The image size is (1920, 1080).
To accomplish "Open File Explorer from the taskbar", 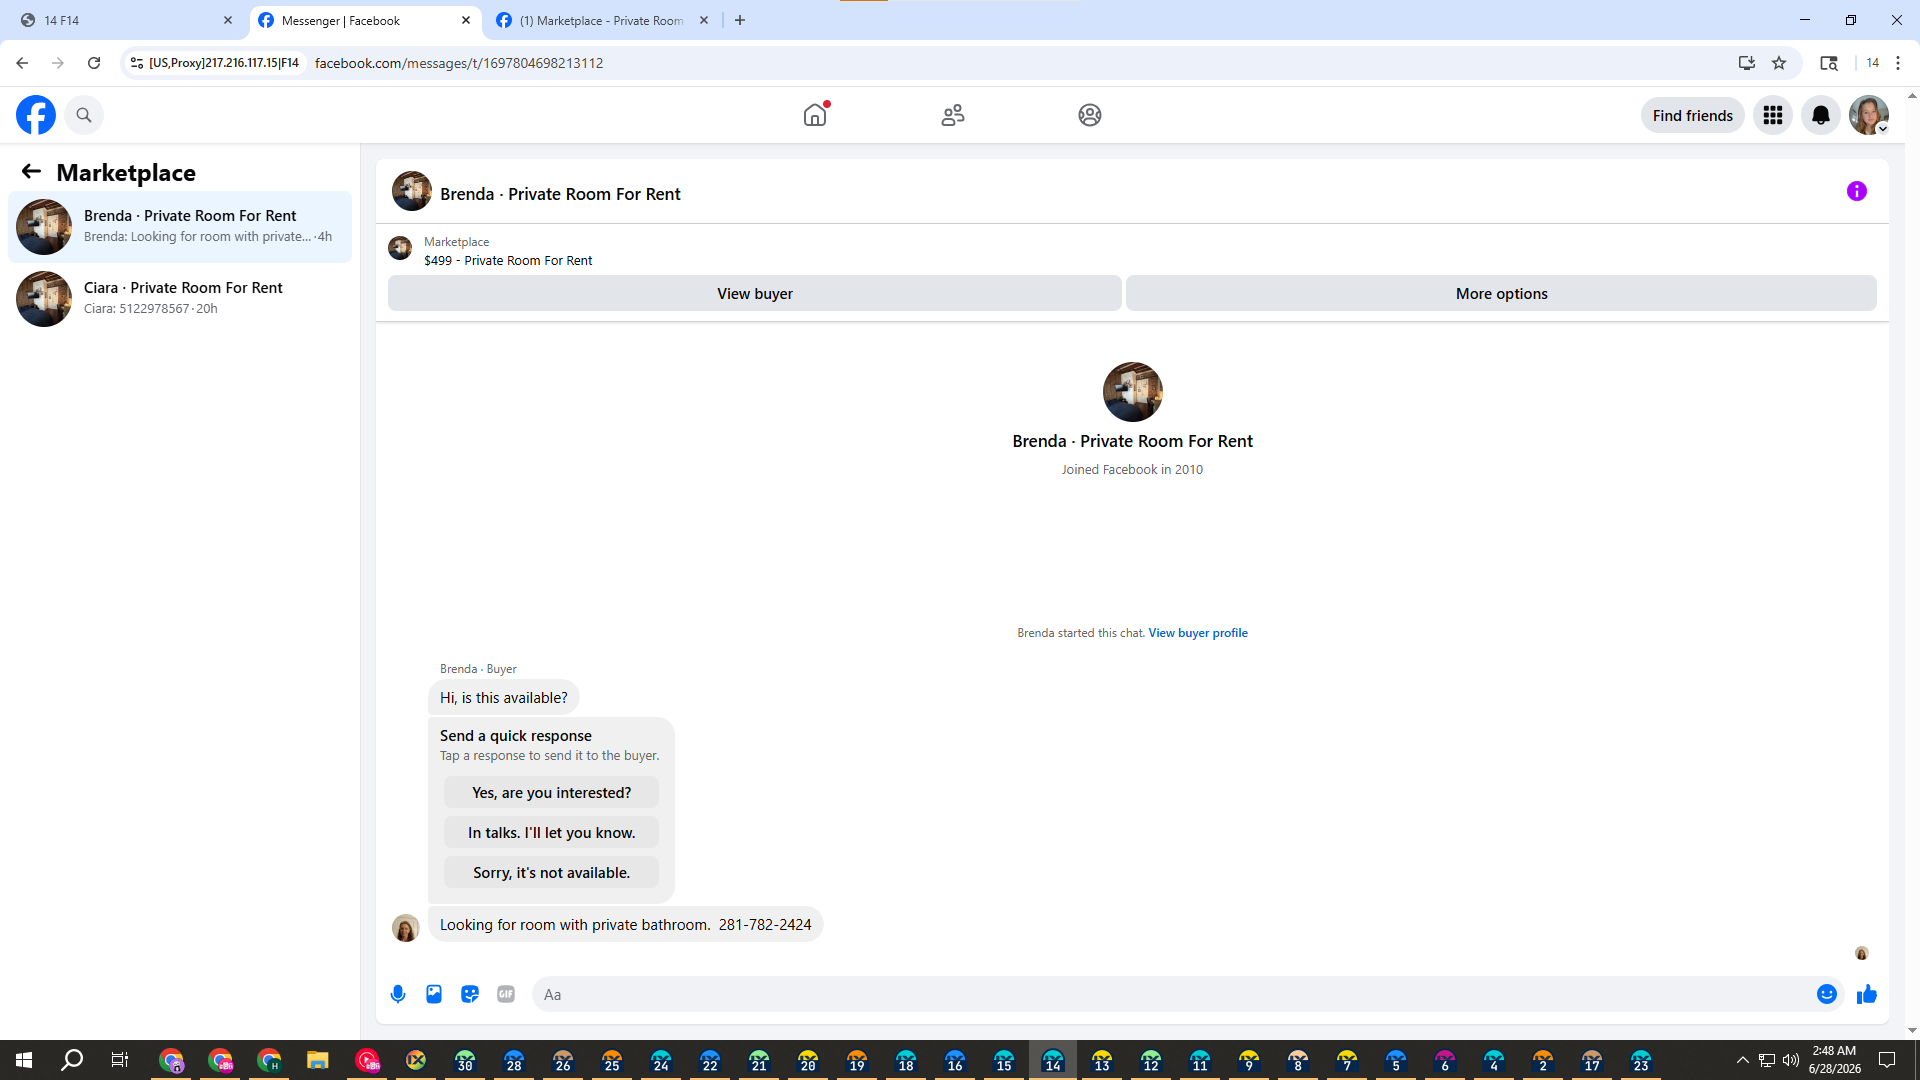I will point(318,1060).
